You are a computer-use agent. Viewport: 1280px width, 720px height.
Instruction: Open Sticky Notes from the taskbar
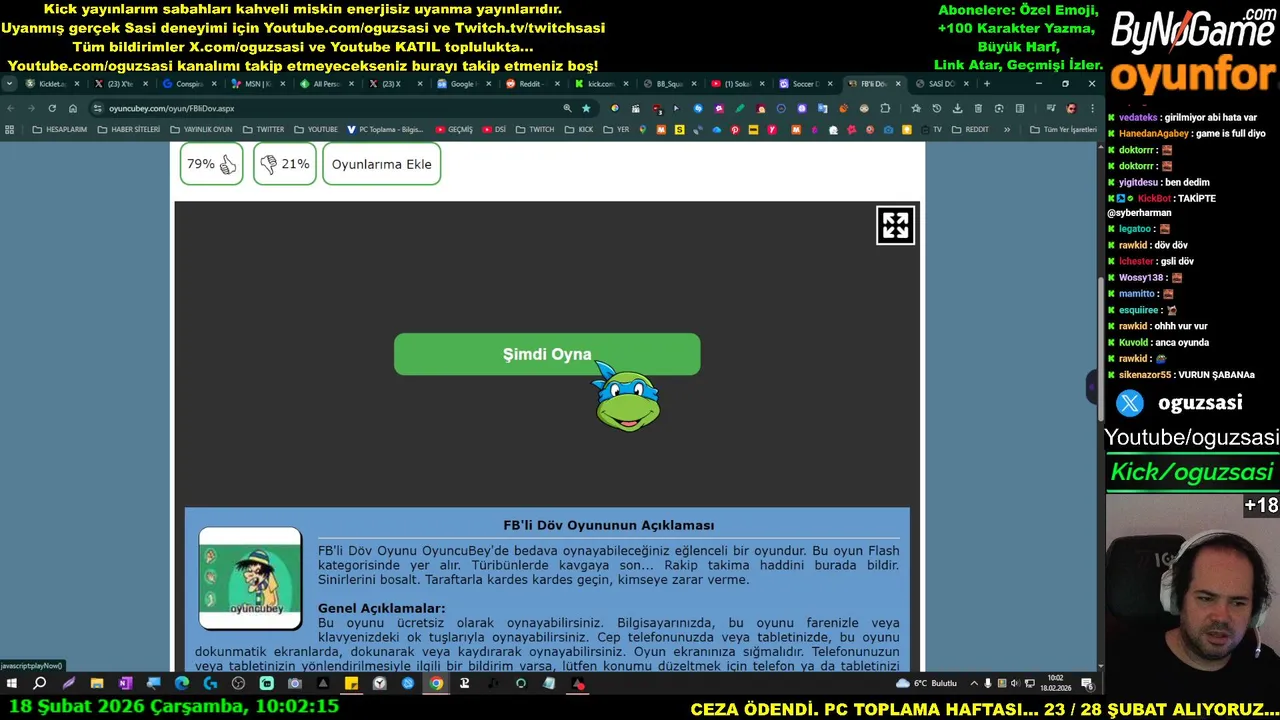tap(351, 684)
